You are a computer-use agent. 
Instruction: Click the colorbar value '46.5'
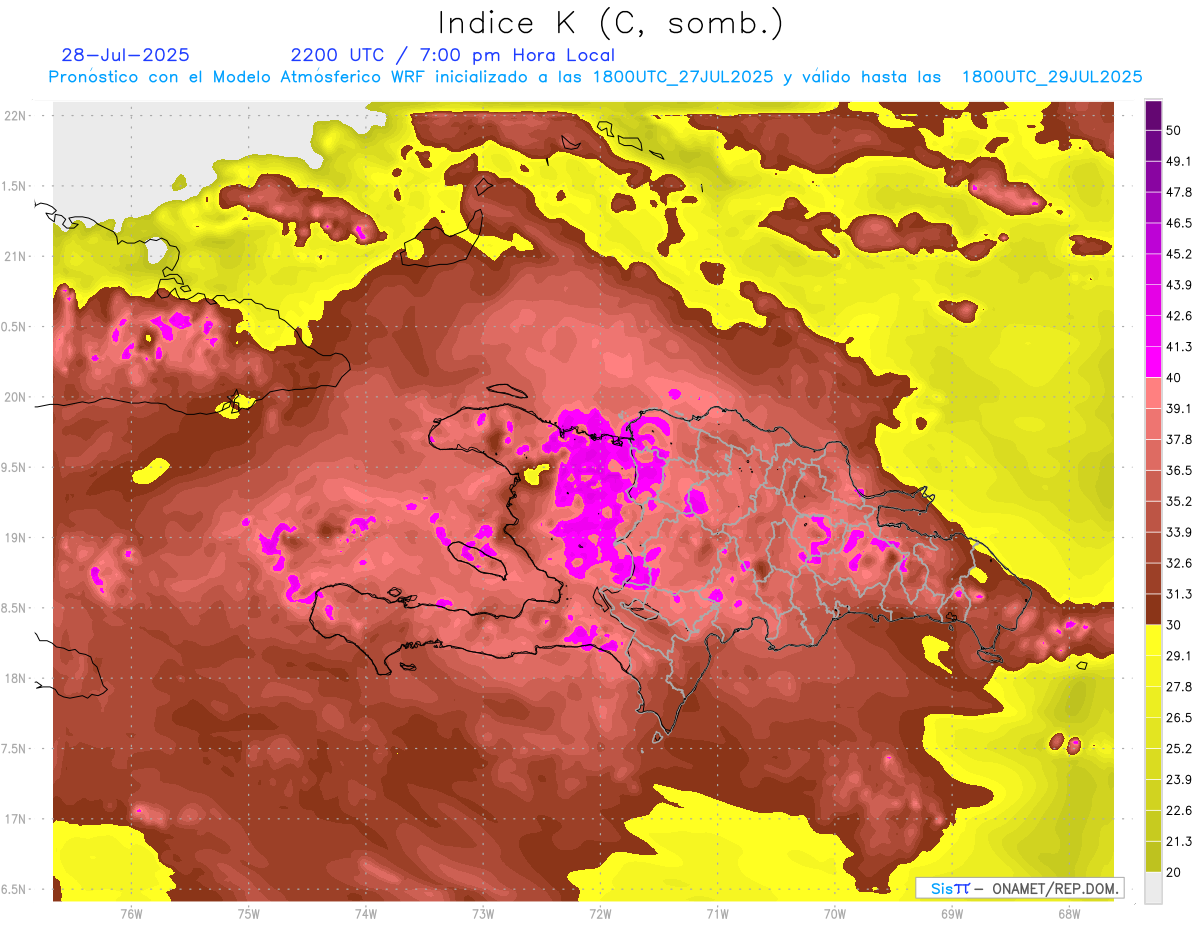click(x=1179, y=223)
